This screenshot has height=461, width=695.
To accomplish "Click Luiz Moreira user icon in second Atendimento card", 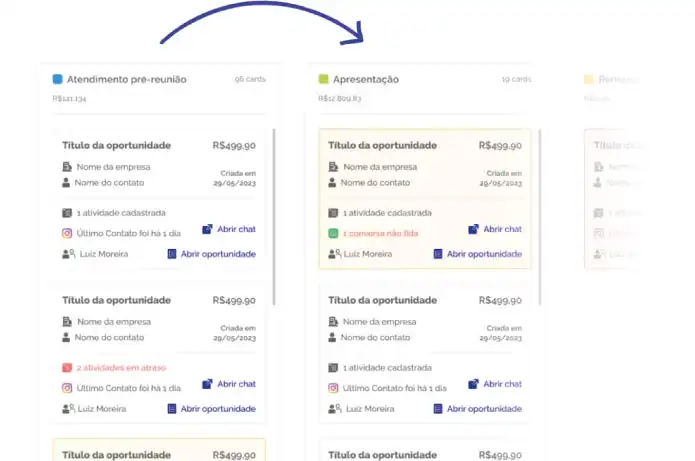I will (68, 409).
